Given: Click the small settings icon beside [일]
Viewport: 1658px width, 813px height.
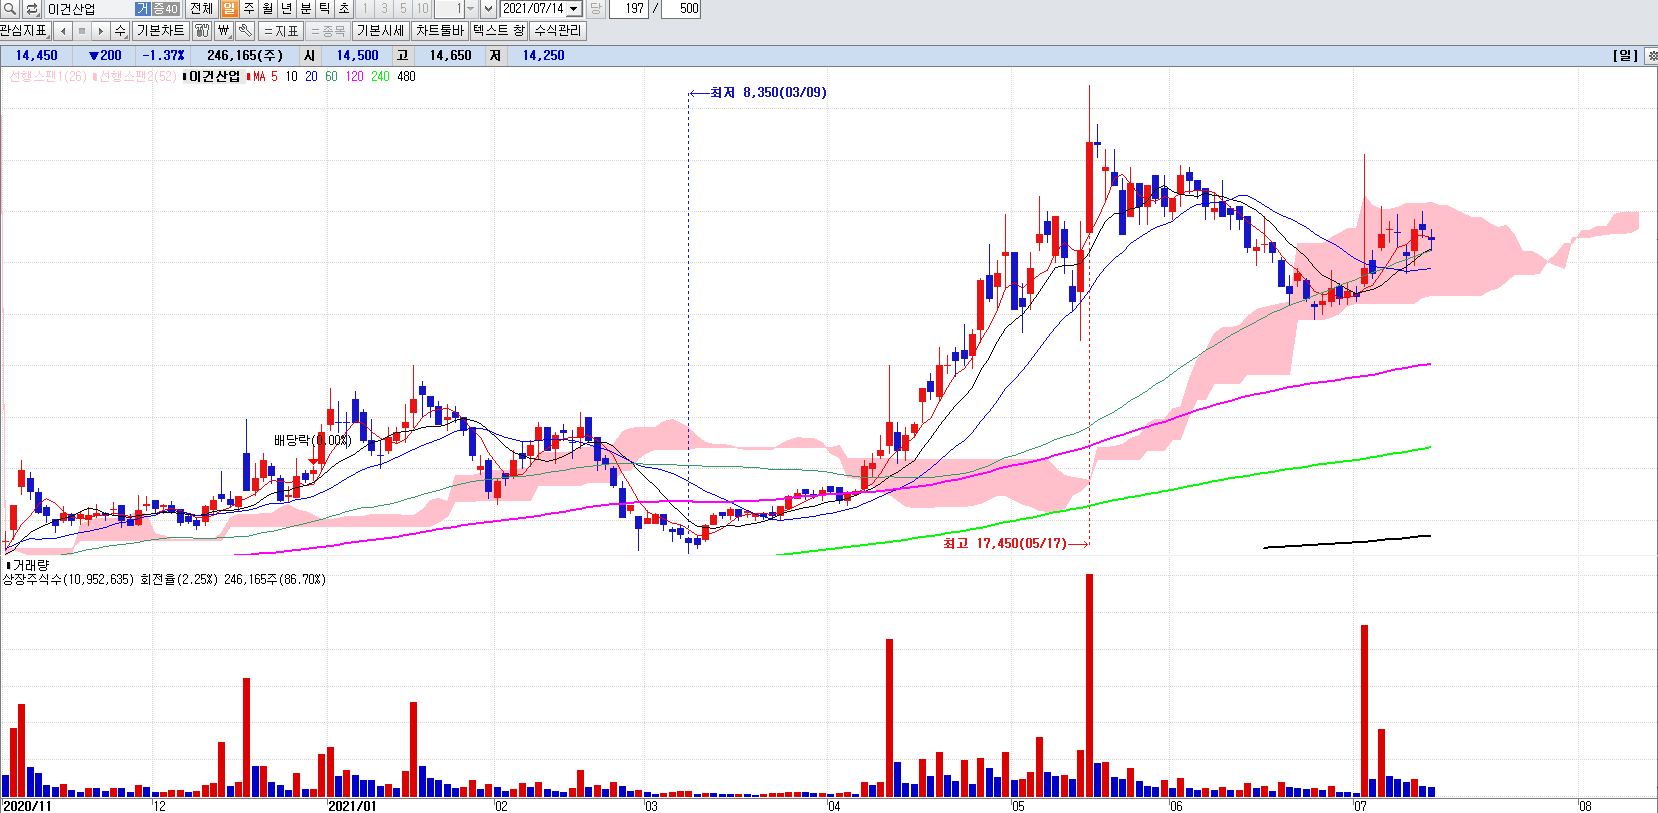Looking at the screenshot, I should (1651, 56).
